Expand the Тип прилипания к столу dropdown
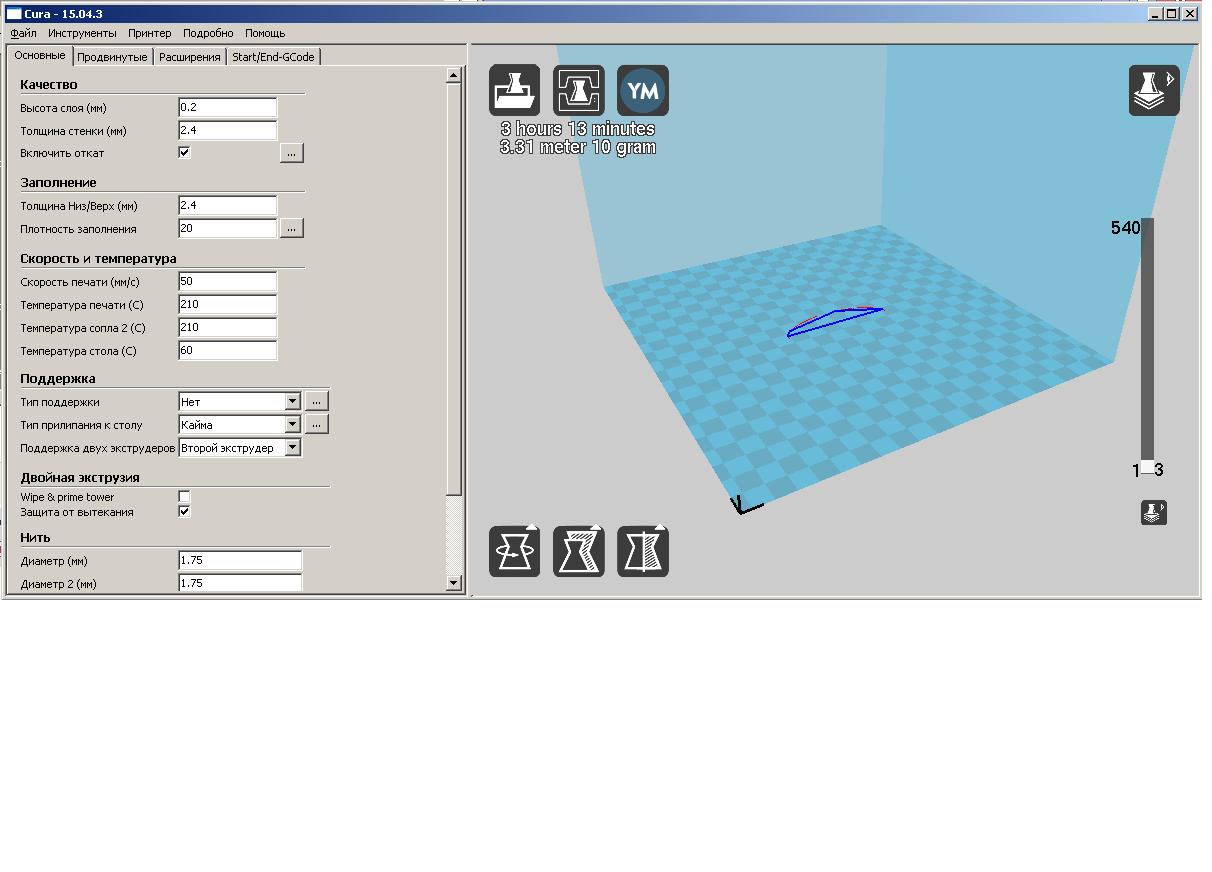Viewport: 1212px width, 872px height. point(292,425)
